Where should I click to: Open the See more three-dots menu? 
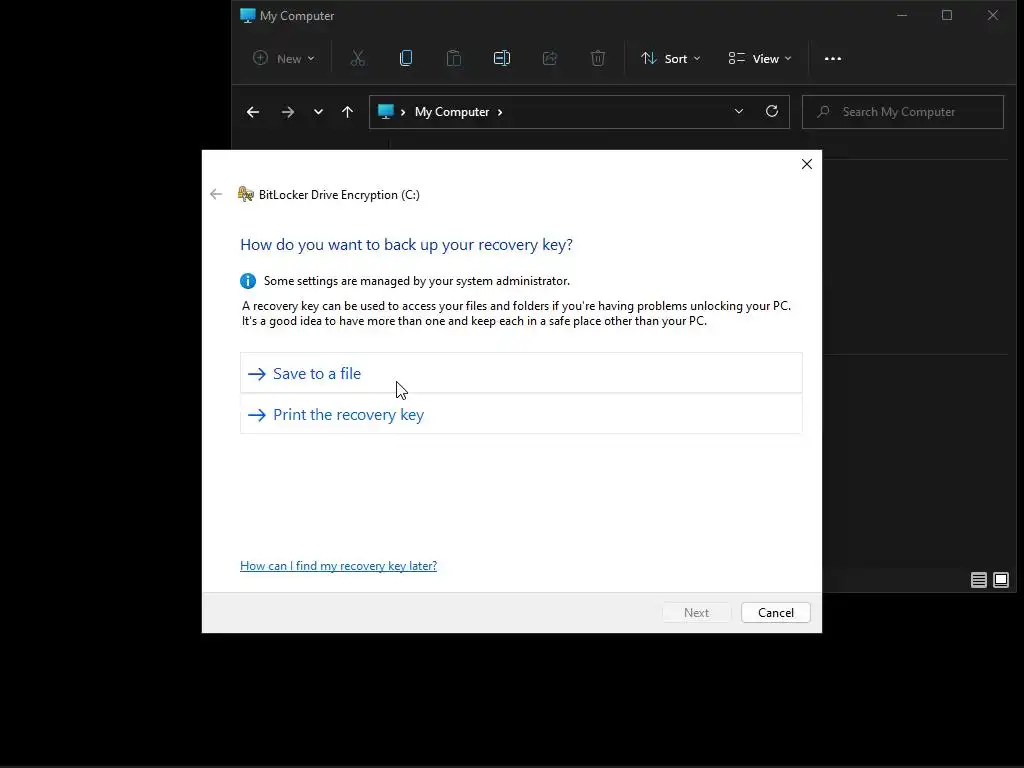click(x=833, y=59)
